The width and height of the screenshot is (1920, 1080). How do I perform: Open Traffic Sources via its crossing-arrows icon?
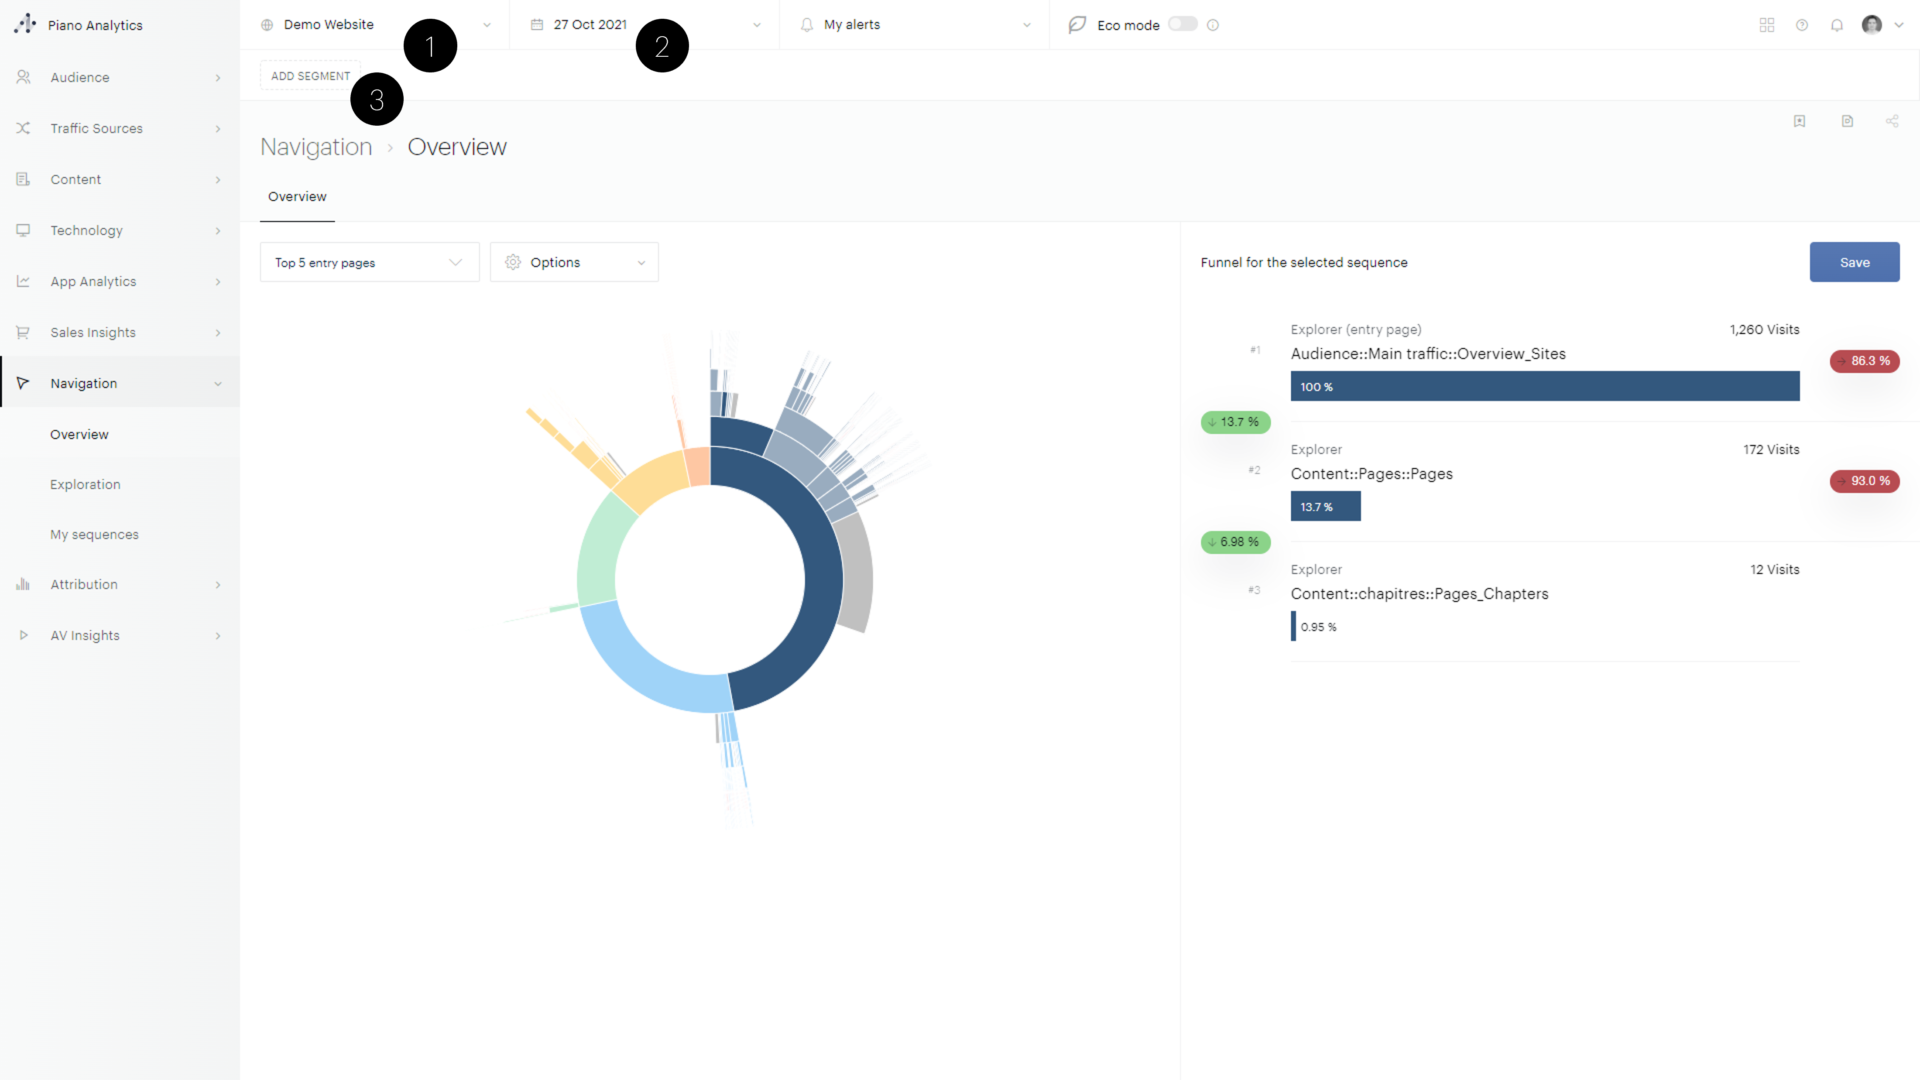(x=23, y=128)
